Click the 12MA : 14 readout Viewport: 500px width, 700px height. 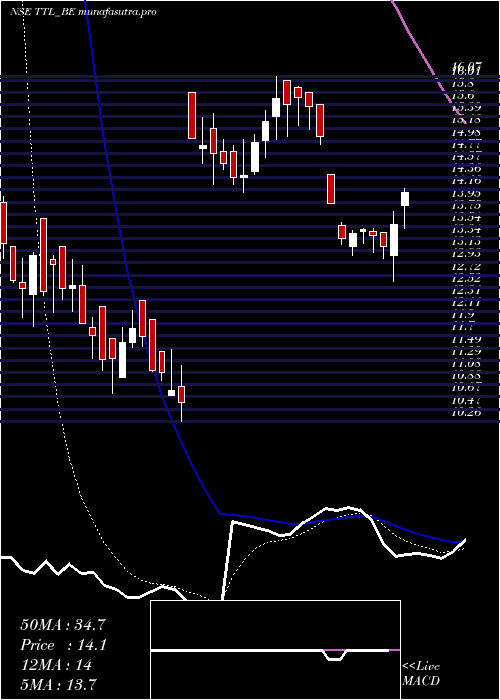point(56,665)
